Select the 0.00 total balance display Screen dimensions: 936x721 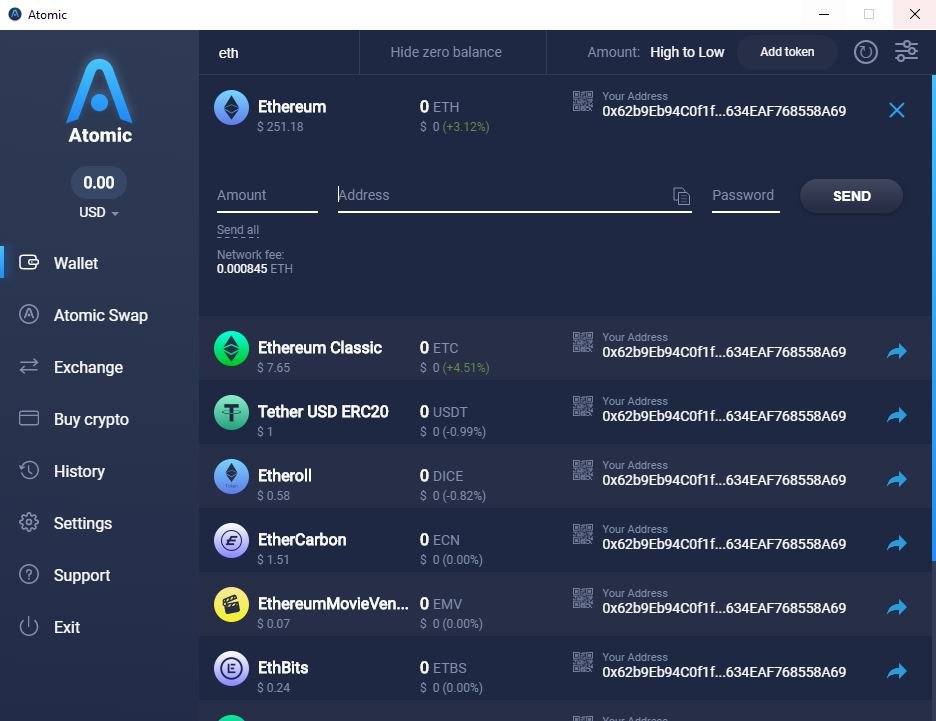98,183
